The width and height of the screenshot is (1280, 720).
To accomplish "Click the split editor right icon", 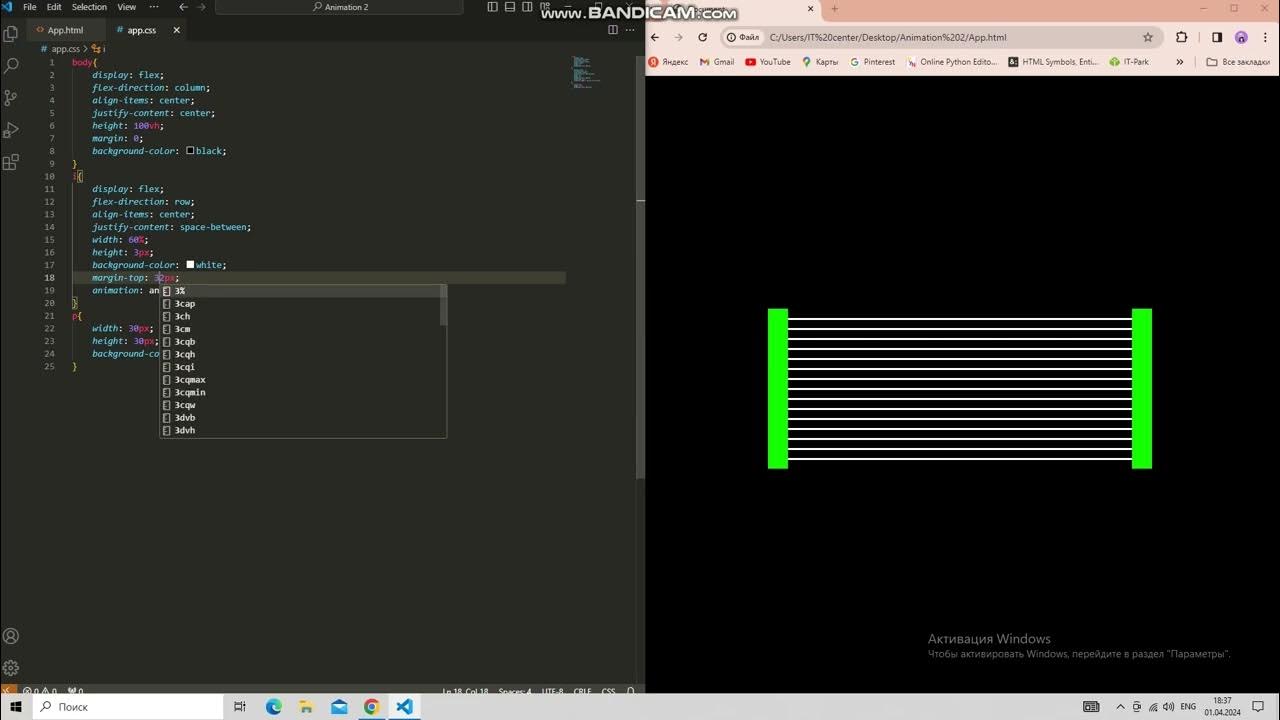I will click(x=613, y=30).
